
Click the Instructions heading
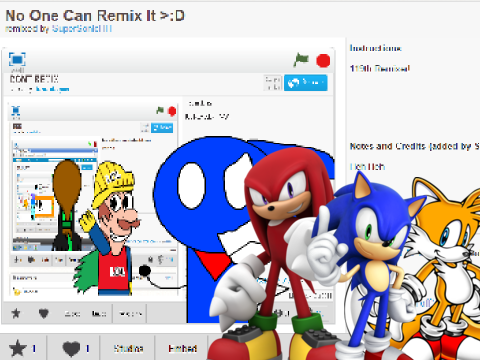(375, 48)
